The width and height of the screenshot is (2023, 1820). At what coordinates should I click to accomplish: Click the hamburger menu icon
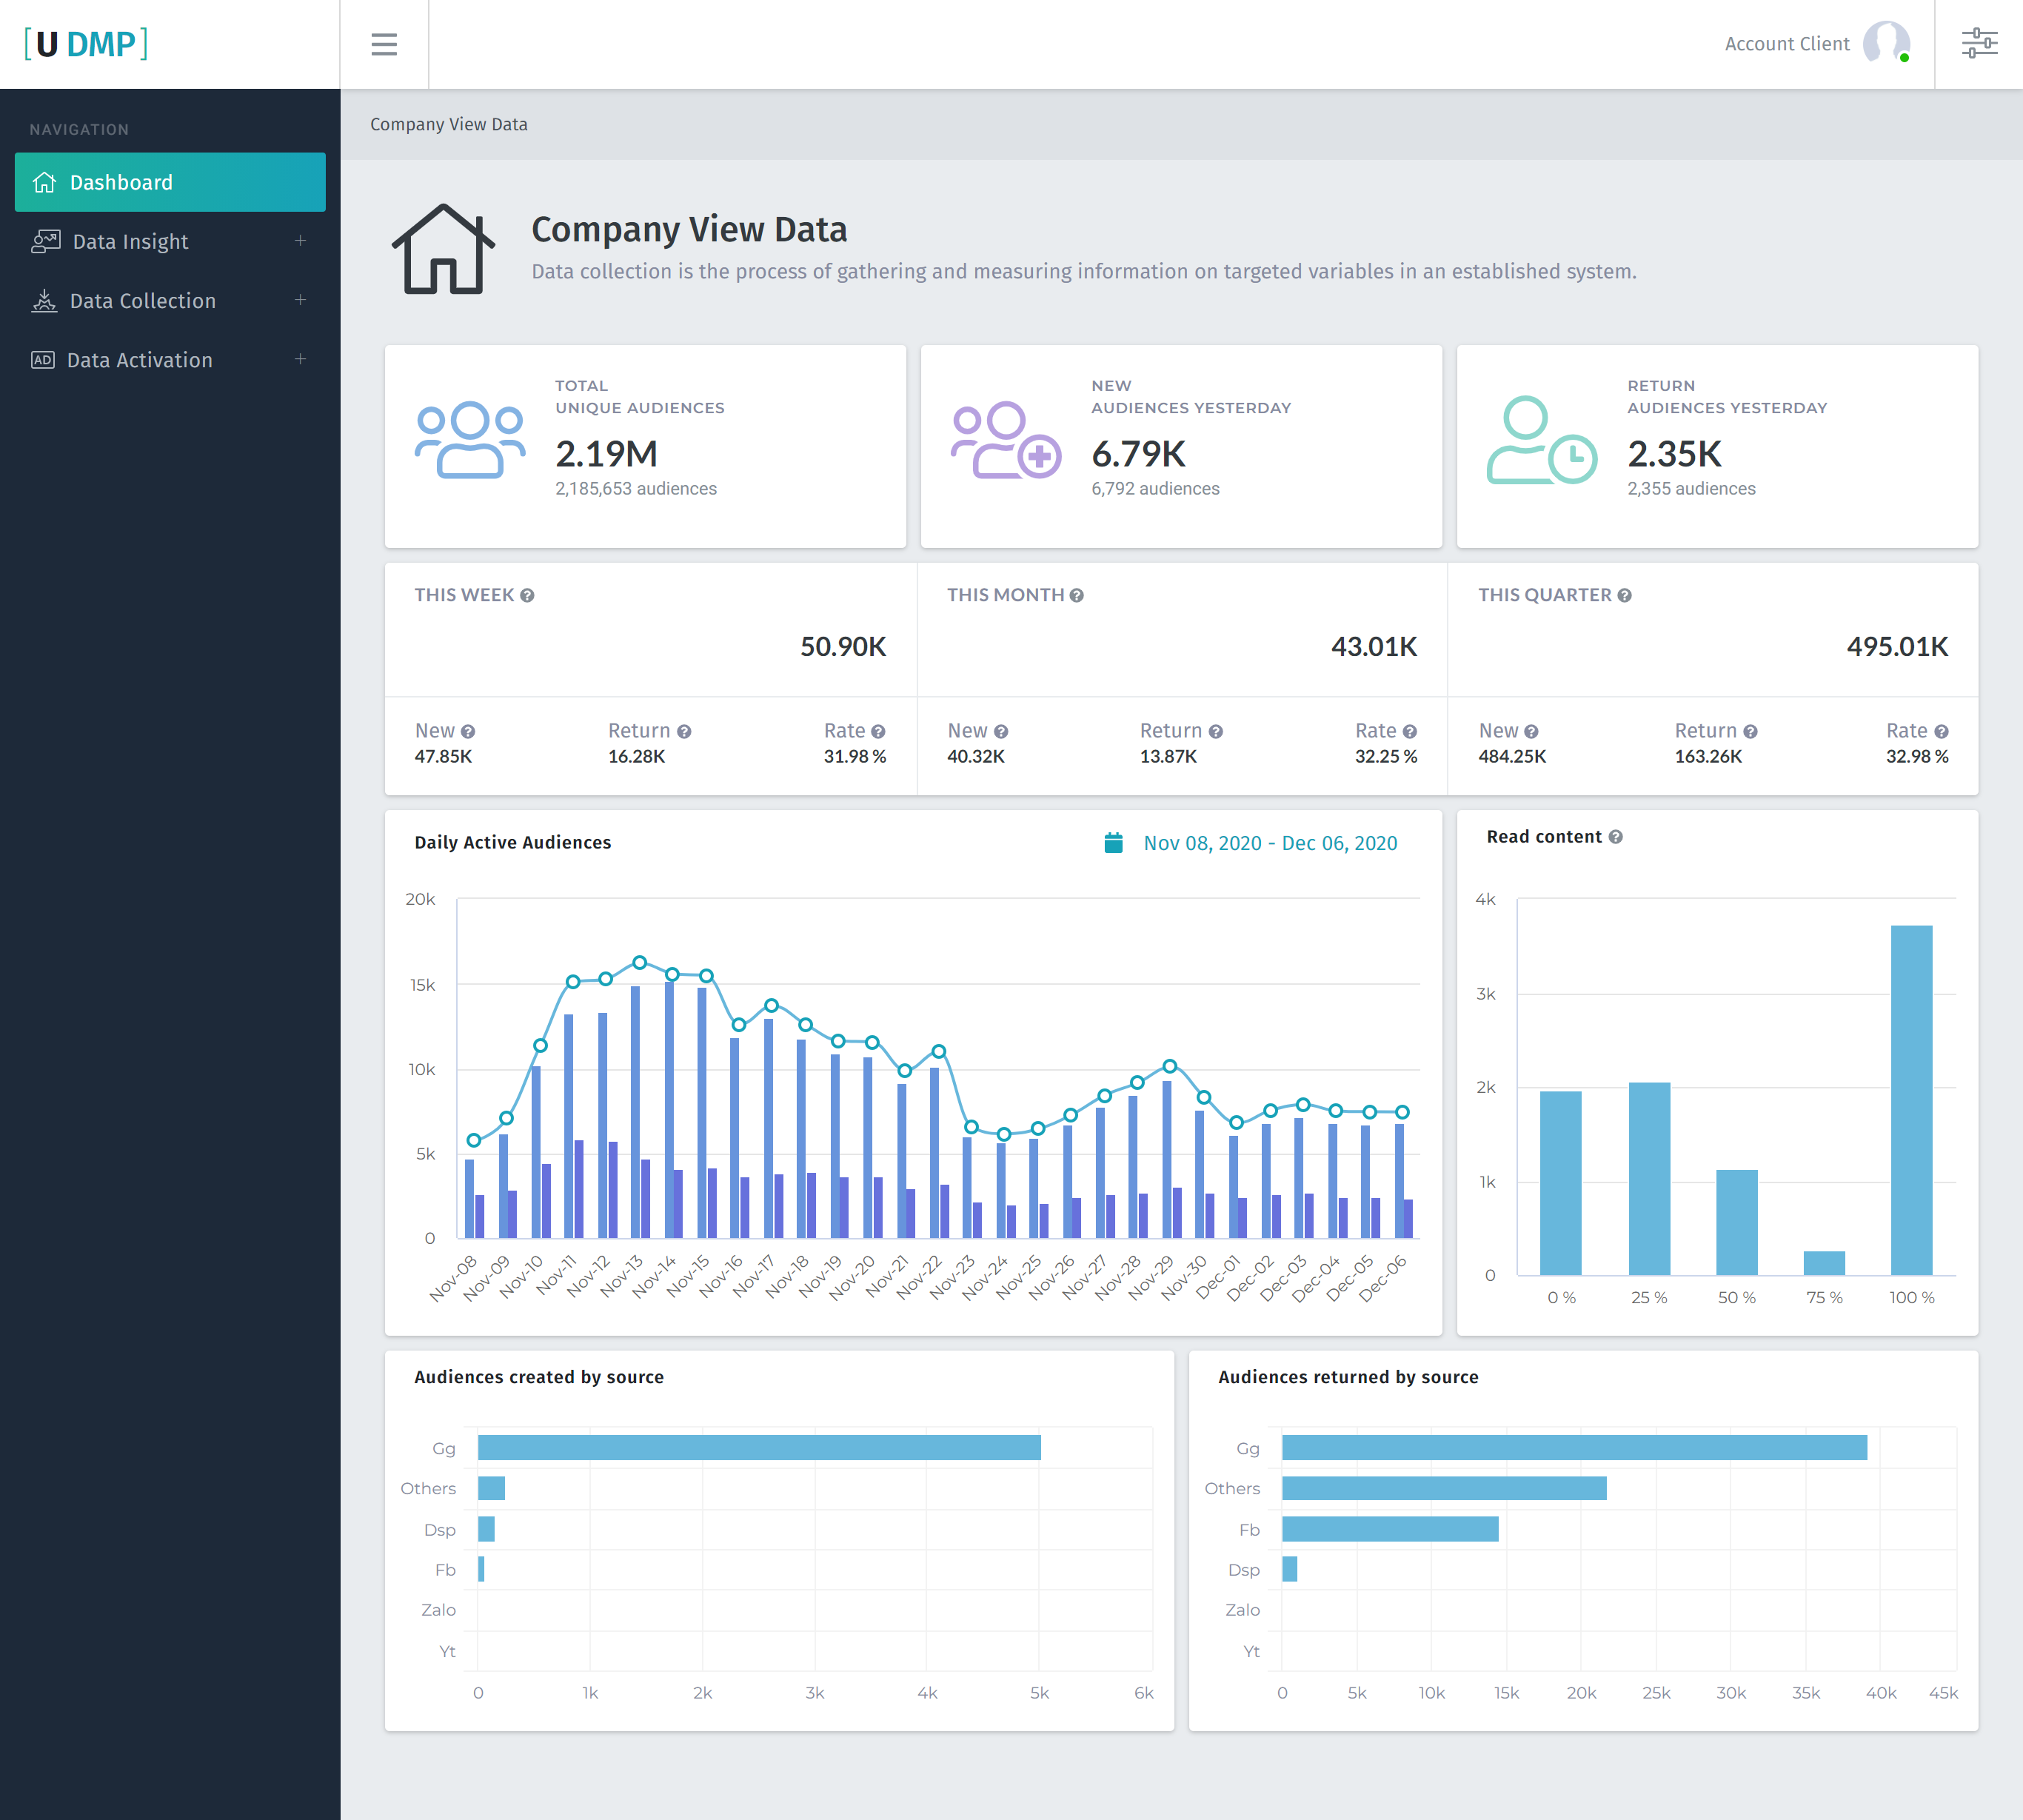click(x=384, y=44)
